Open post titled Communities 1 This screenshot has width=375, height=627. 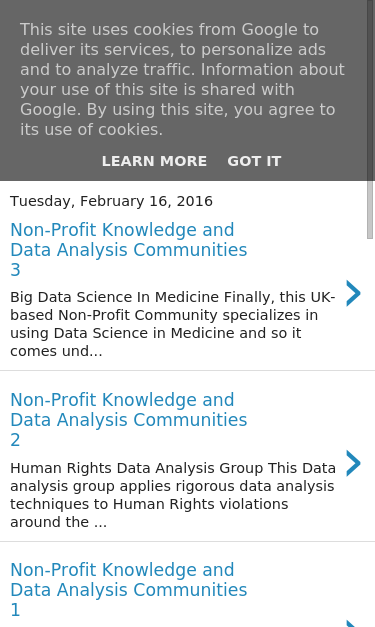point(128,589)
